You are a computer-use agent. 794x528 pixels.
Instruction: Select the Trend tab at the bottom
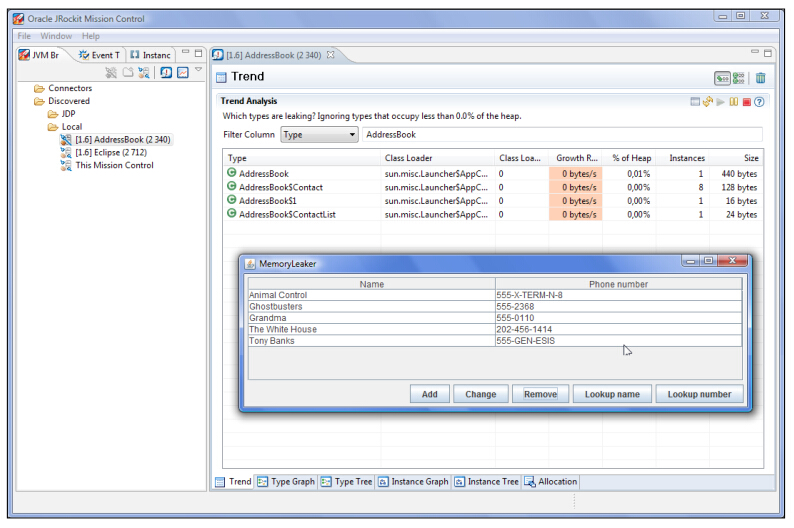tap(233, 481)
